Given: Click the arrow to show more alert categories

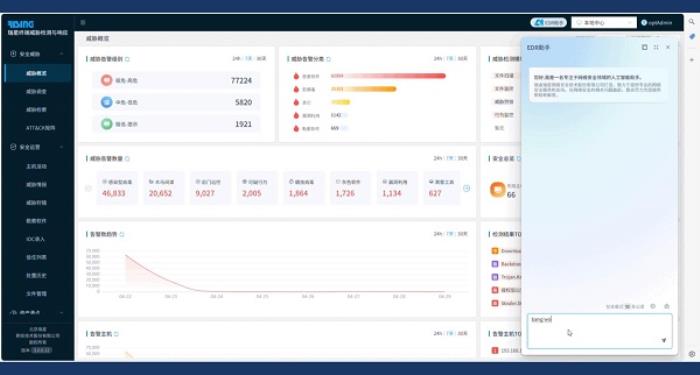Looking at the screenshot, I should (x=467, y=188).
